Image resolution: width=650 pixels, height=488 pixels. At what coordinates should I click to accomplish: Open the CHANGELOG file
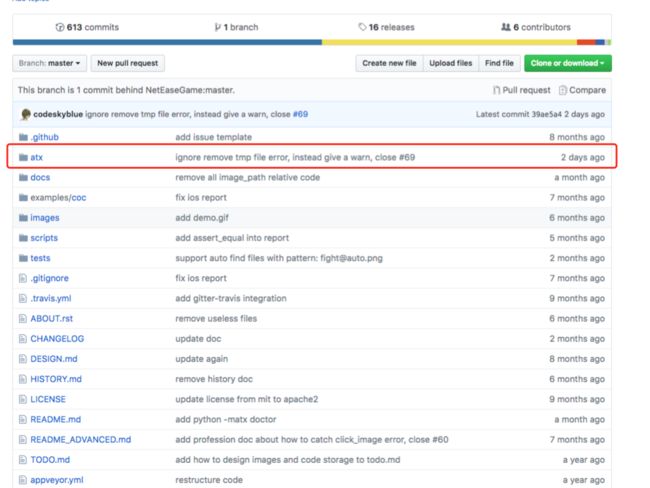click(x=57, y=339)
